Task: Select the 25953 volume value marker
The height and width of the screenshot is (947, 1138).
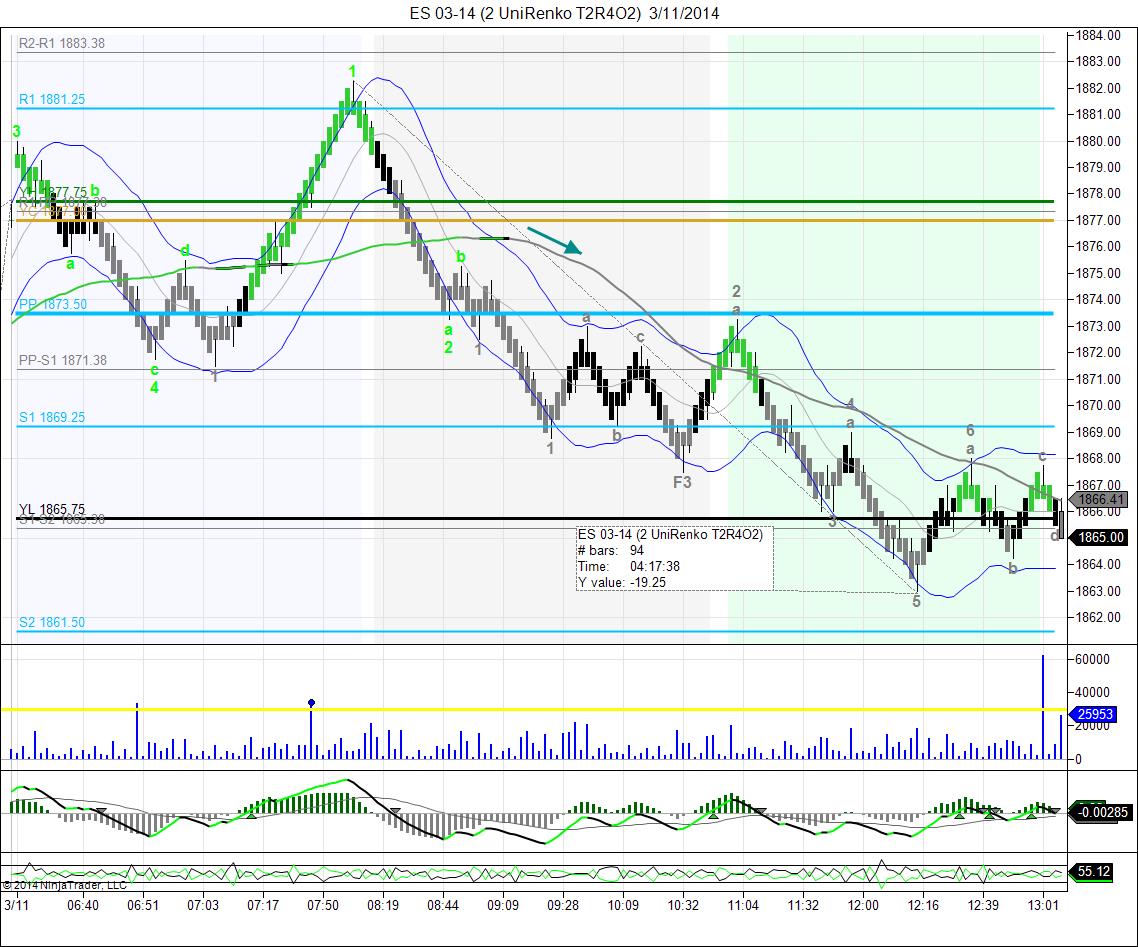Action: click(x=1094, y=714)
